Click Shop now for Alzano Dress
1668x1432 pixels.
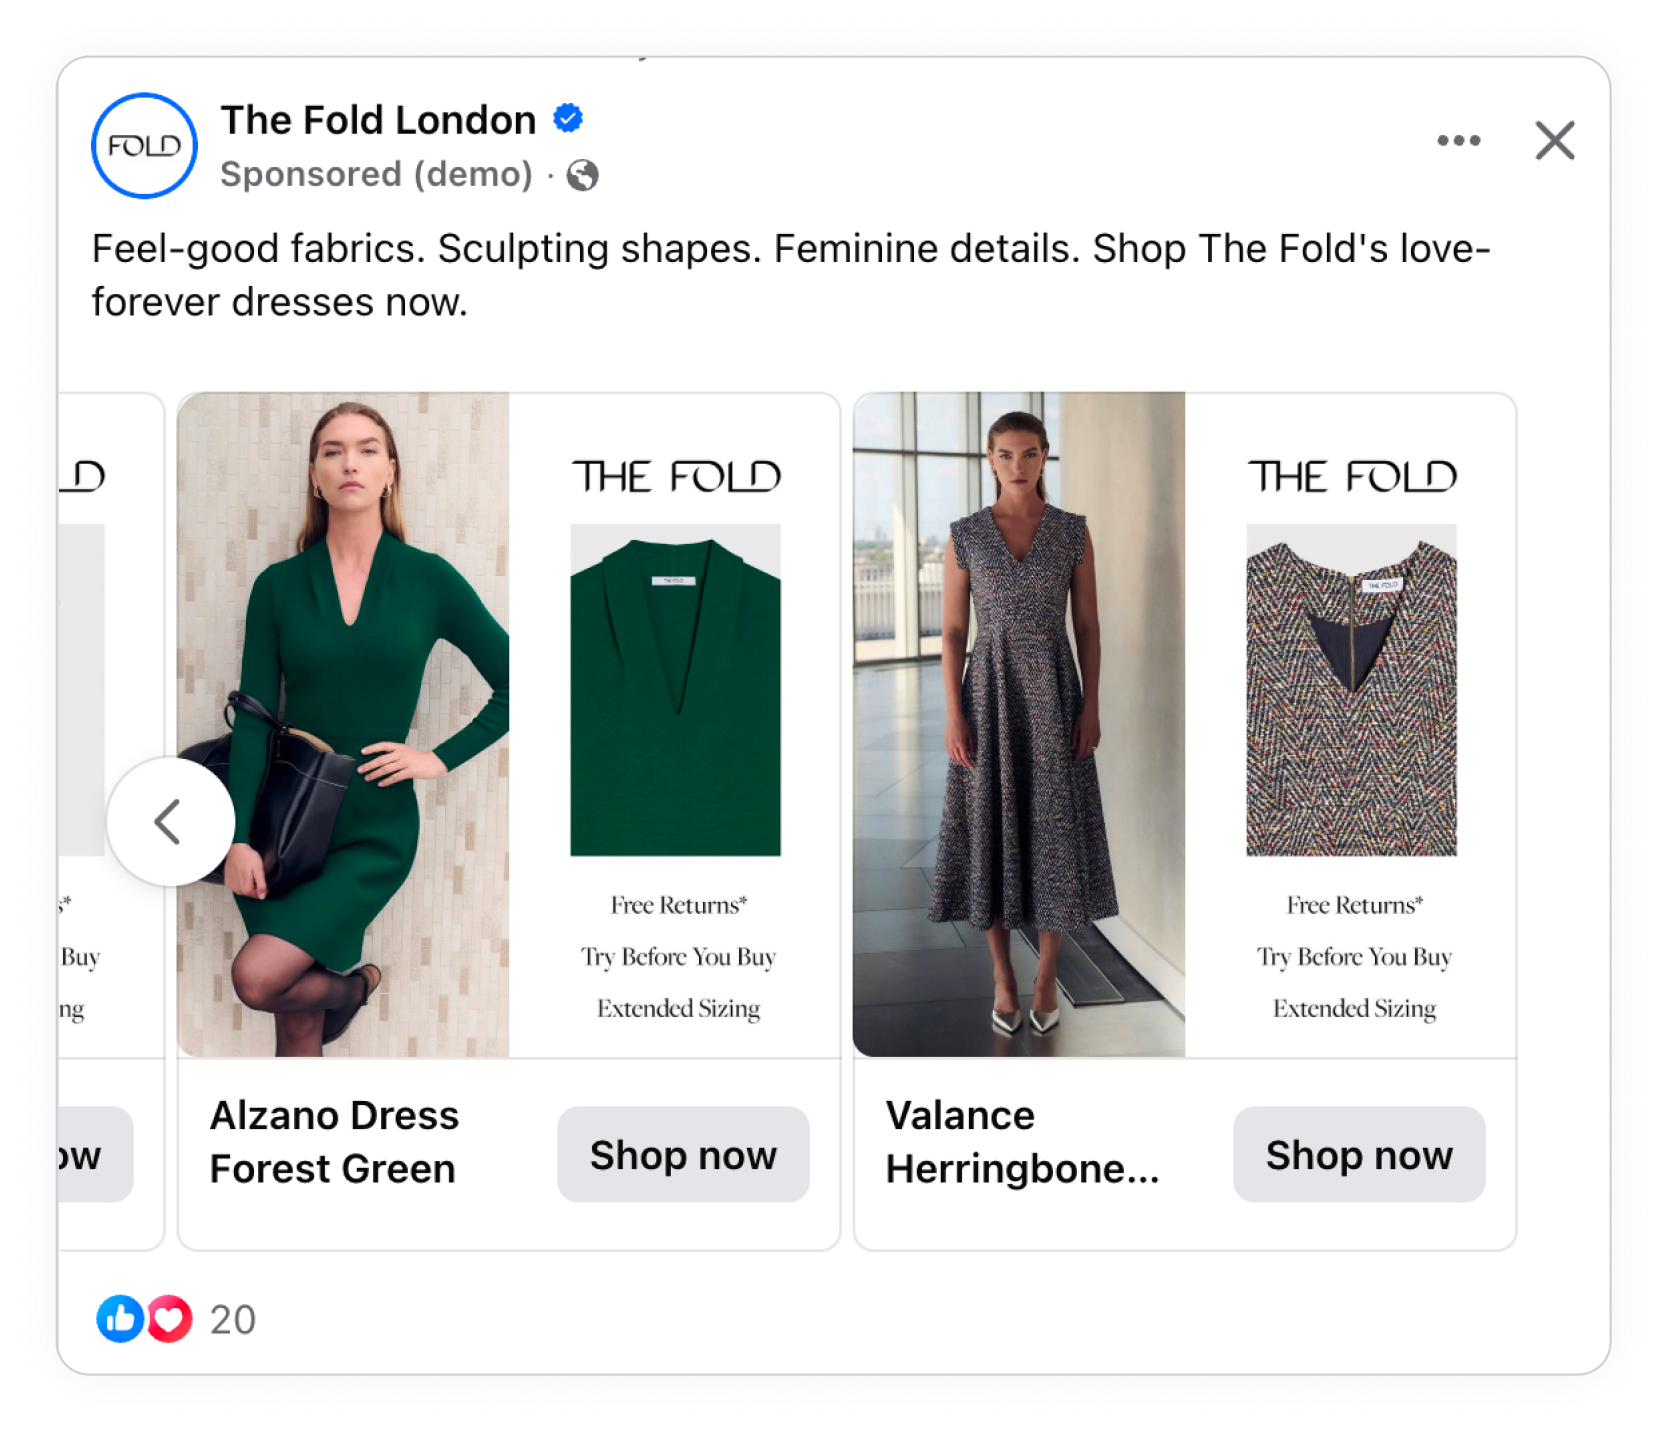tap(683, 1154)
